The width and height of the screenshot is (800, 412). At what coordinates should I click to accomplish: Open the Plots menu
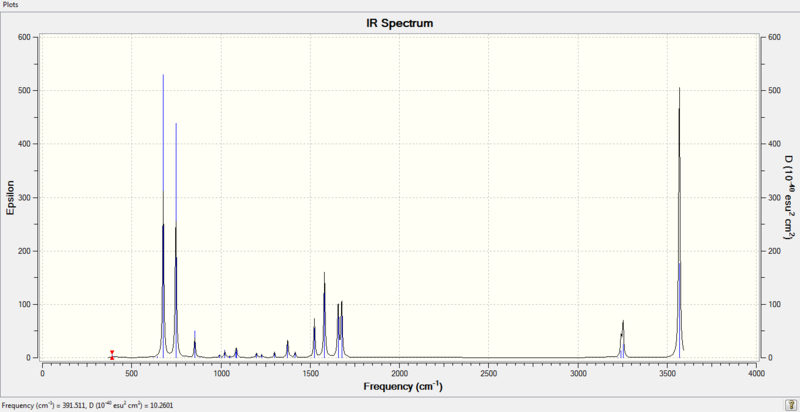(8, 4)
